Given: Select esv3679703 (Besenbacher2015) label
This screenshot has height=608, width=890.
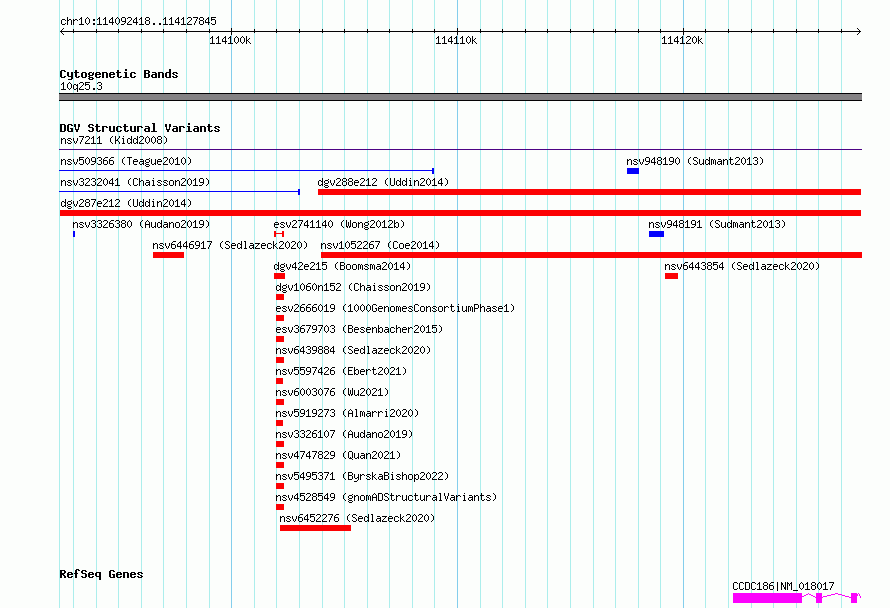Looking at the screenshot, I should (x=359, y=329).
